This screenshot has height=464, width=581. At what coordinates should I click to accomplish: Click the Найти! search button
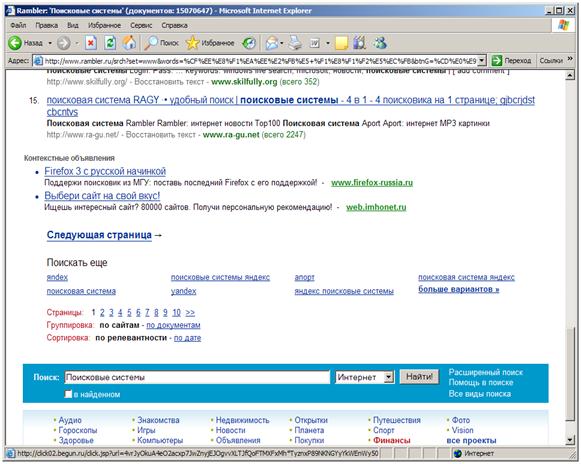(419, 377)
